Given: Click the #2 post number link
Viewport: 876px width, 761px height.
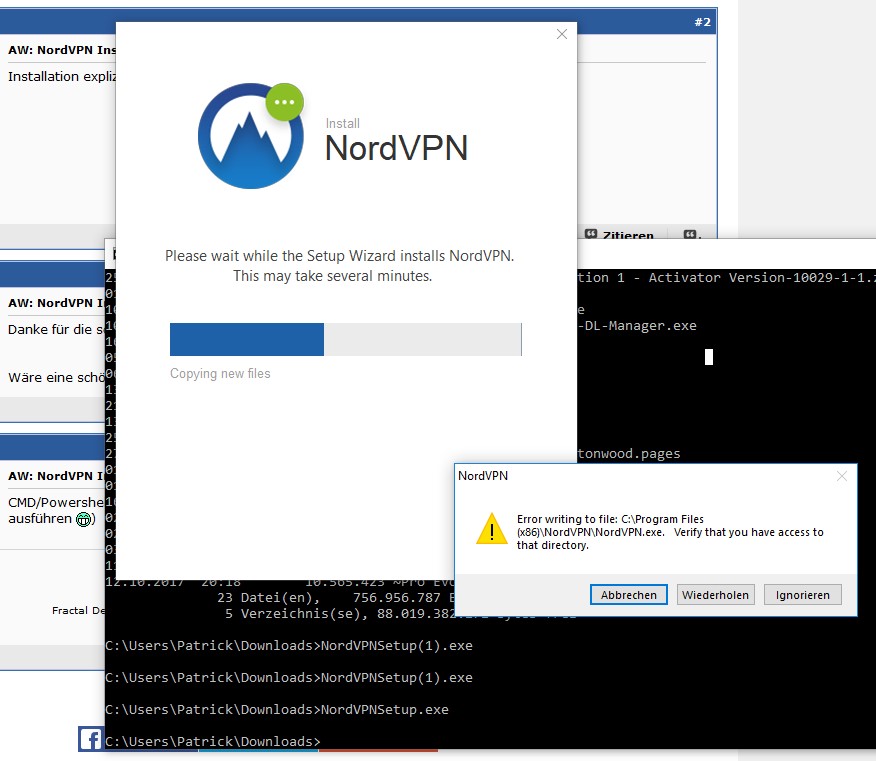Looking at the screenshot, I should (x=702, y=22).
